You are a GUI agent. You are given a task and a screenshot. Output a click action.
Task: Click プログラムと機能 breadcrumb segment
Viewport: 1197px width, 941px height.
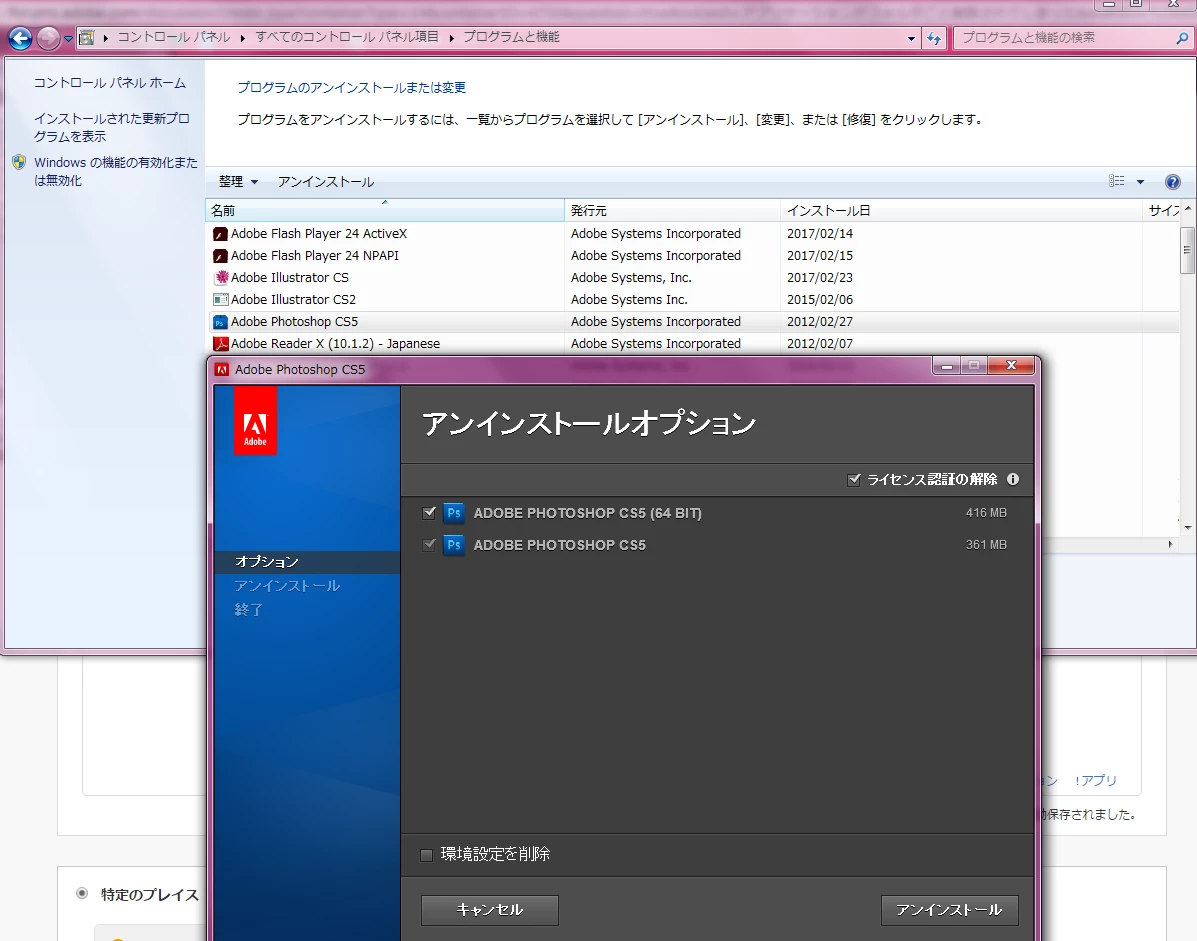click(511, 37)
